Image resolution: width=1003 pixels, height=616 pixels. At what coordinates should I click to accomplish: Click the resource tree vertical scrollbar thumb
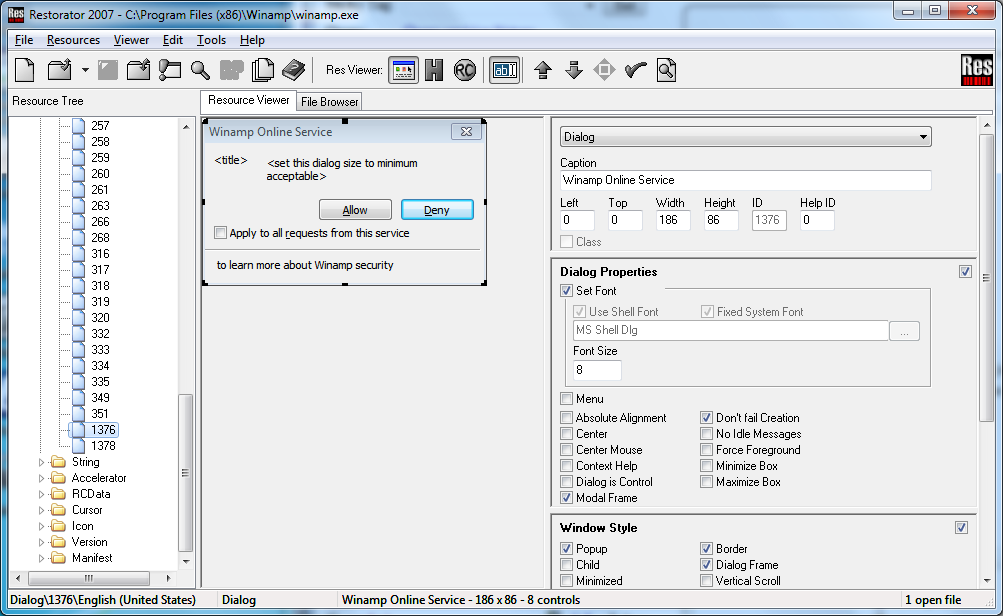tap(186, 473)
